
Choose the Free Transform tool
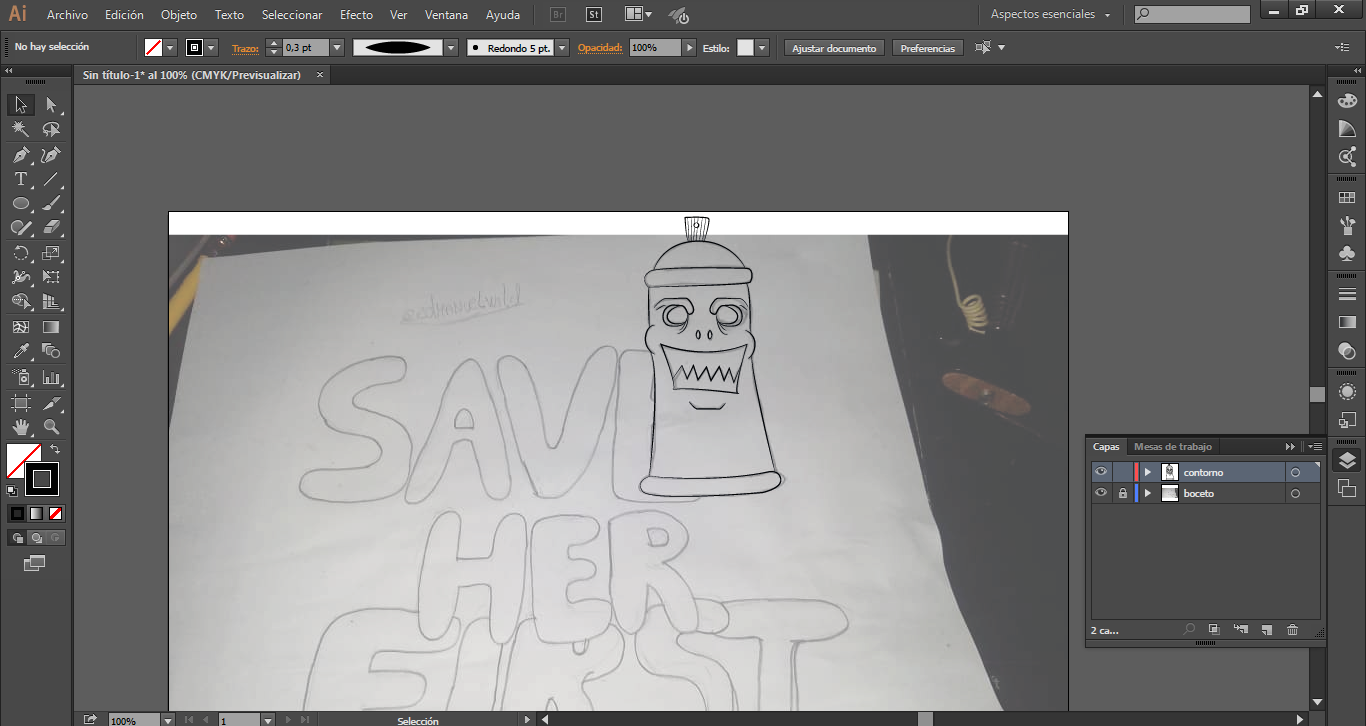[x=51, y=277]
